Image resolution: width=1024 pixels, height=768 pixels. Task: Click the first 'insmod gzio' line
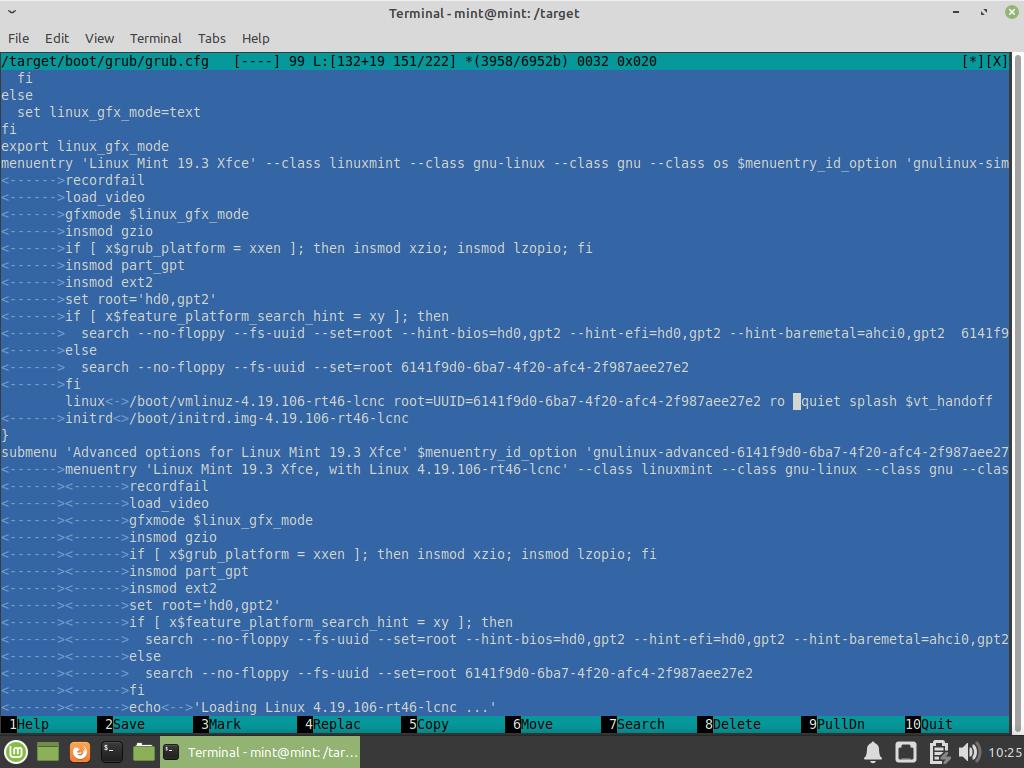(x=109, y=231)
